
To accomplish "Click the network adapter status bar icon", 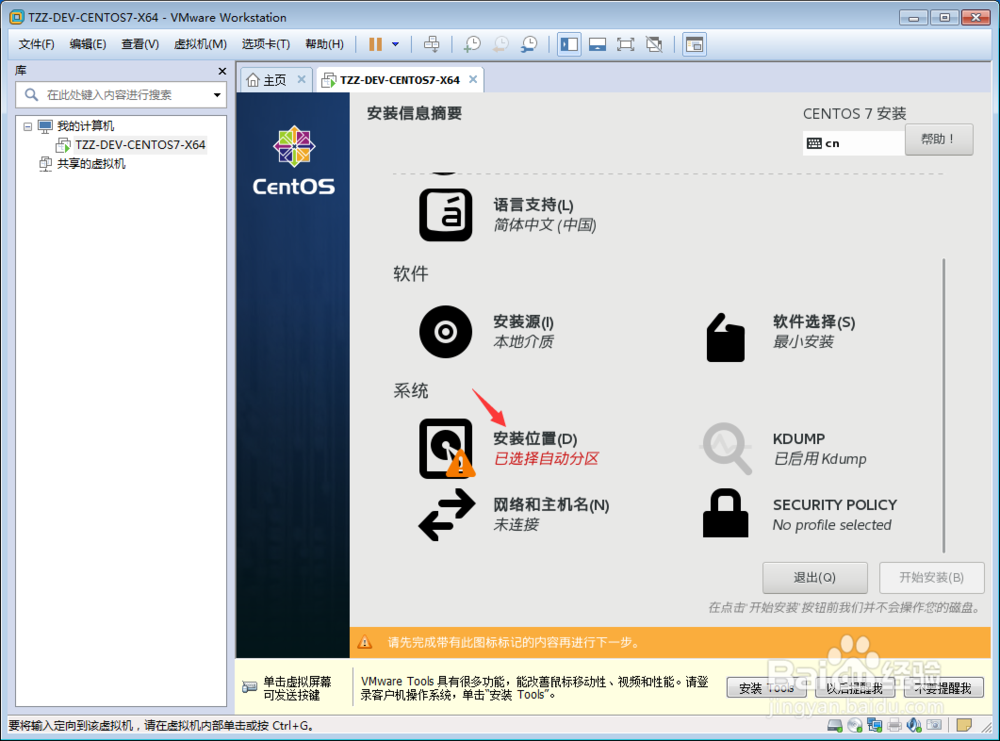I will [874, 725].
